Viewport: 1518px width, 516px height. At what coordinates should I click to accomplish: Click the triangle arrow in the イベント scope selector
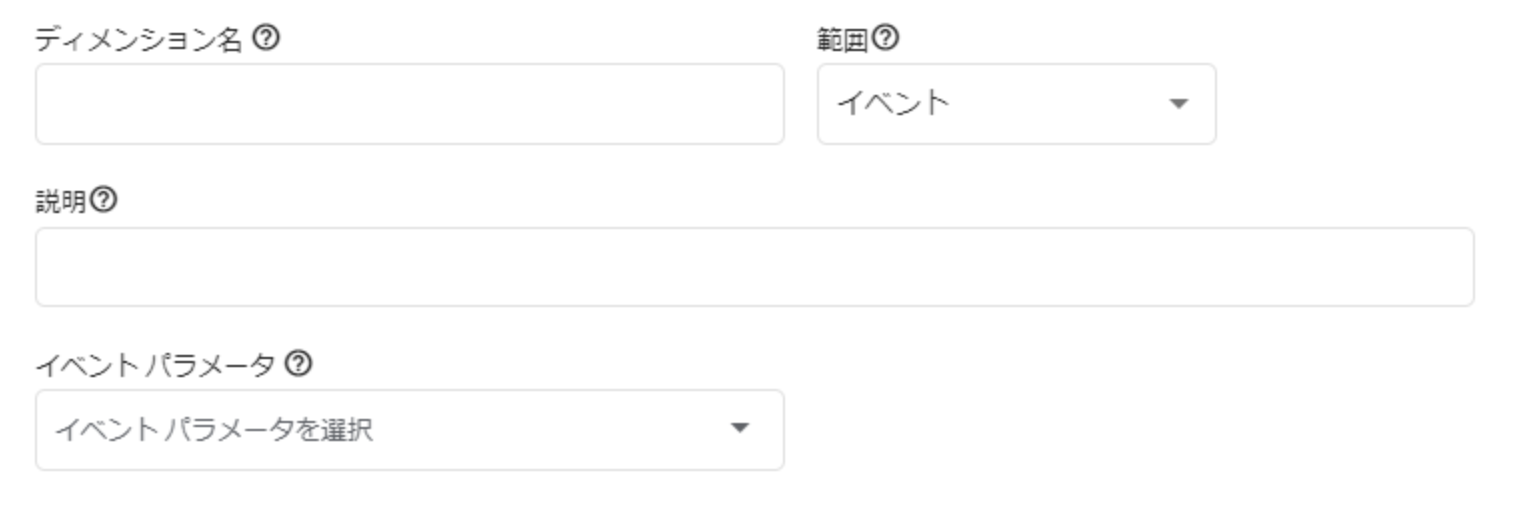click(x=1179, y=103)
